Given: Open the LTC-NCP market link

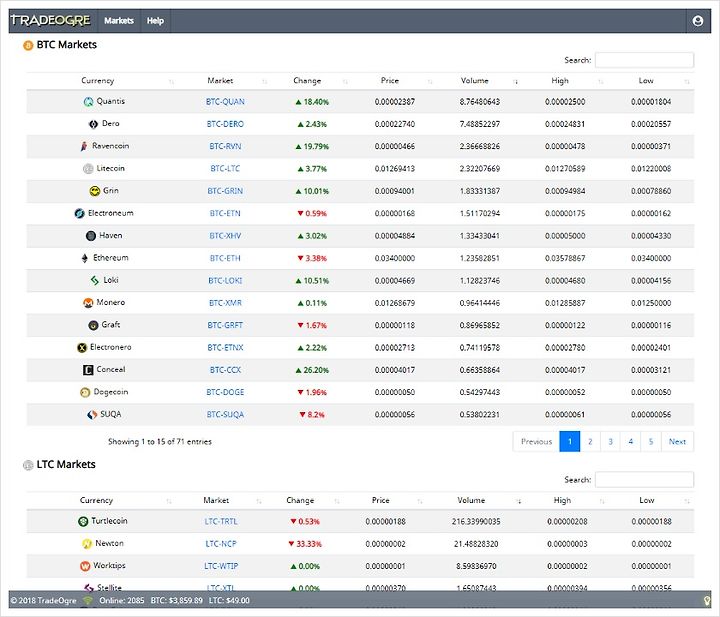Looking at the screenshot, I should pyautogui.click(x=221, y=544).
